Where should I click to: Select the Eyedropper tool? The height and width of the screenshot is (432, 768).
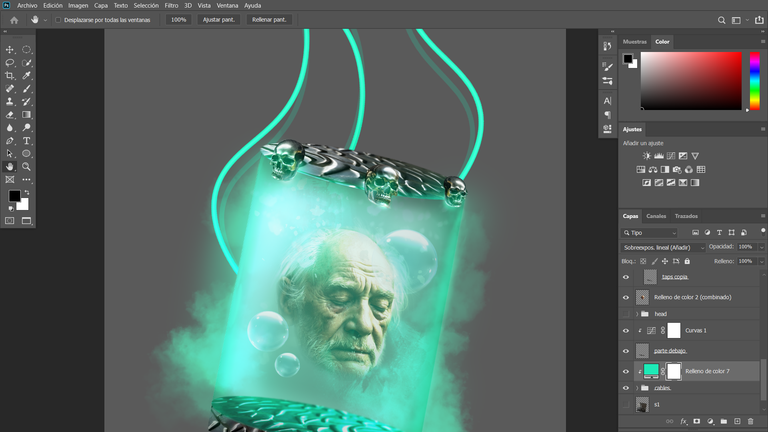[26, 75]
